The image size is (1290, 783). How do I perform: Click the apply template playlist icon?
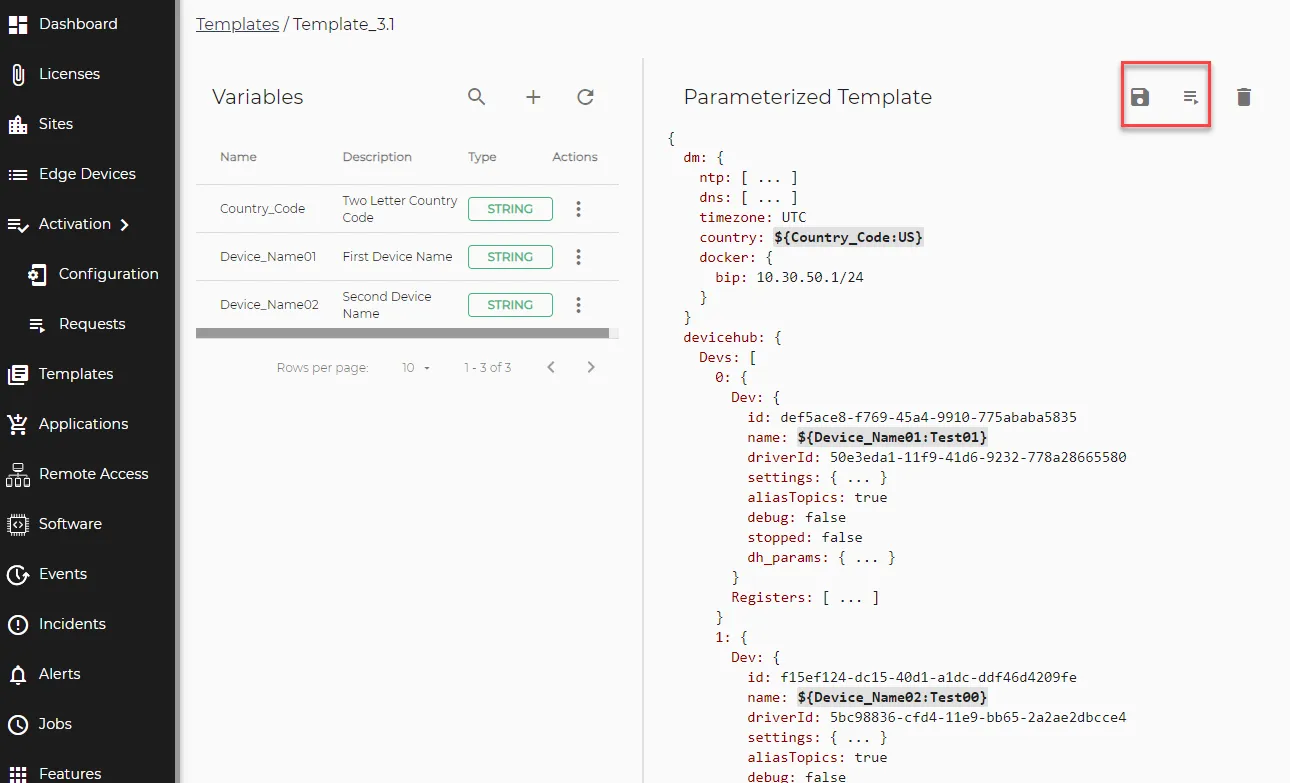(1191, 97)
